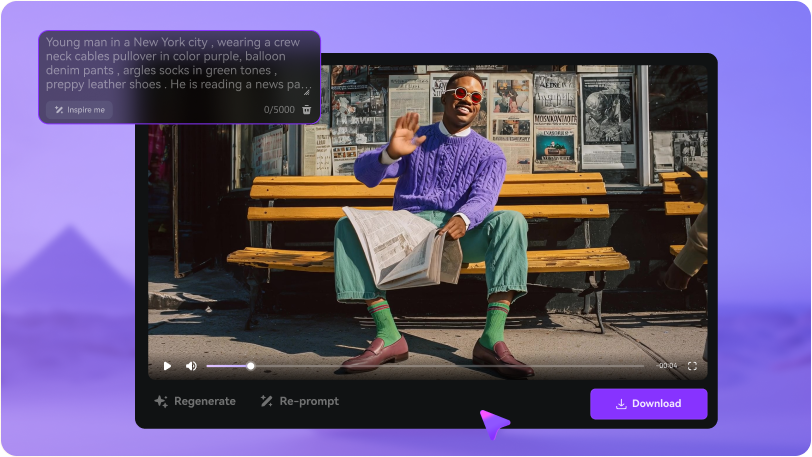The width and height of the screenshot is (812, 457).
Task: Select Re-prompt to edit the prompt
Action: (300, 401)
